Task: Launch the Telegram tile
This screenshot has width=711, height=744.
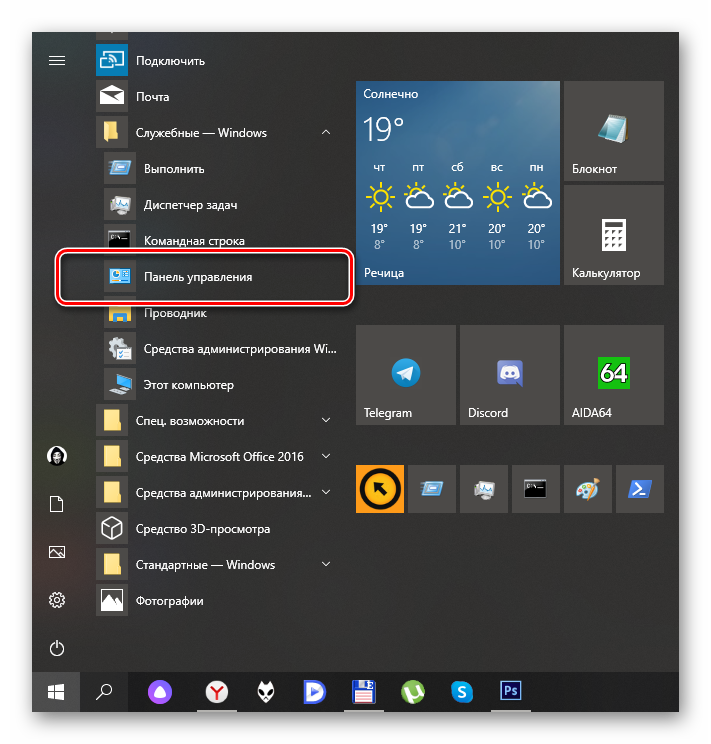Action: click(406, 375)
